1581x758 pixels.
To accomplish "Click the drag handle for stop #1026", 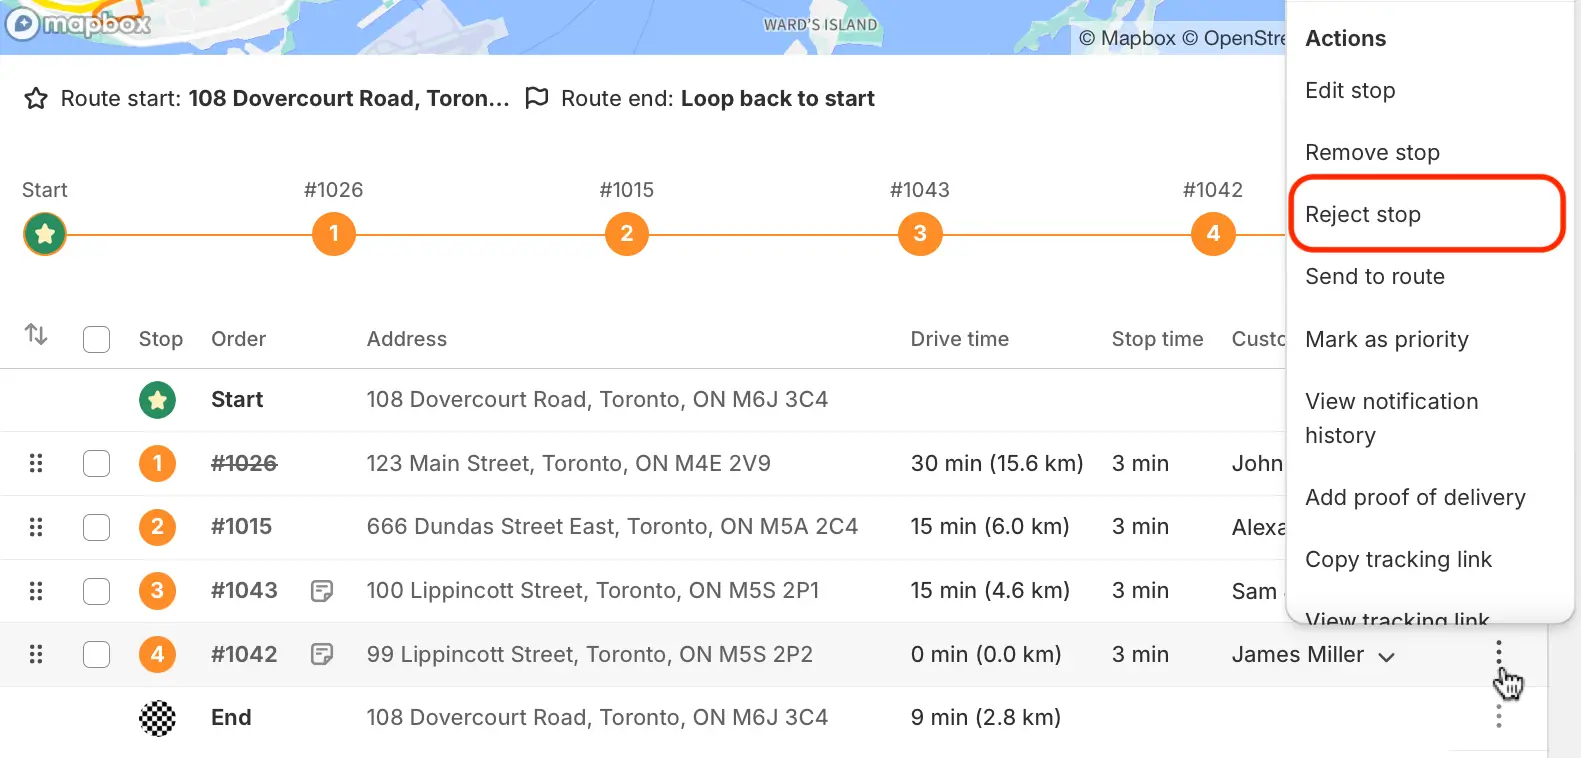I will point(36,463).
